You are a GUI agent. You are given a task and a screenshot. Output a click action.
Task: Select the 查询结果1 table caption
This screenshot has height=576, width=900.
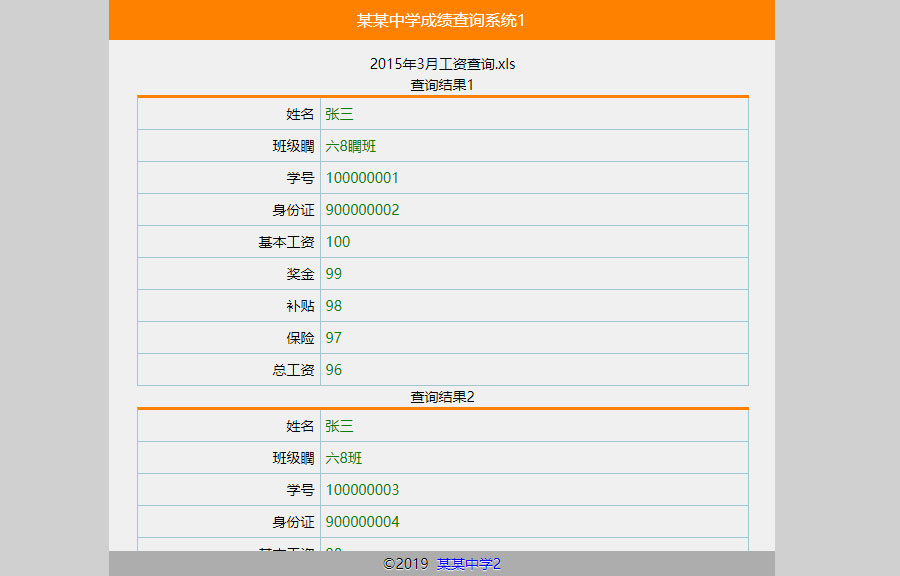coord(442,85)
